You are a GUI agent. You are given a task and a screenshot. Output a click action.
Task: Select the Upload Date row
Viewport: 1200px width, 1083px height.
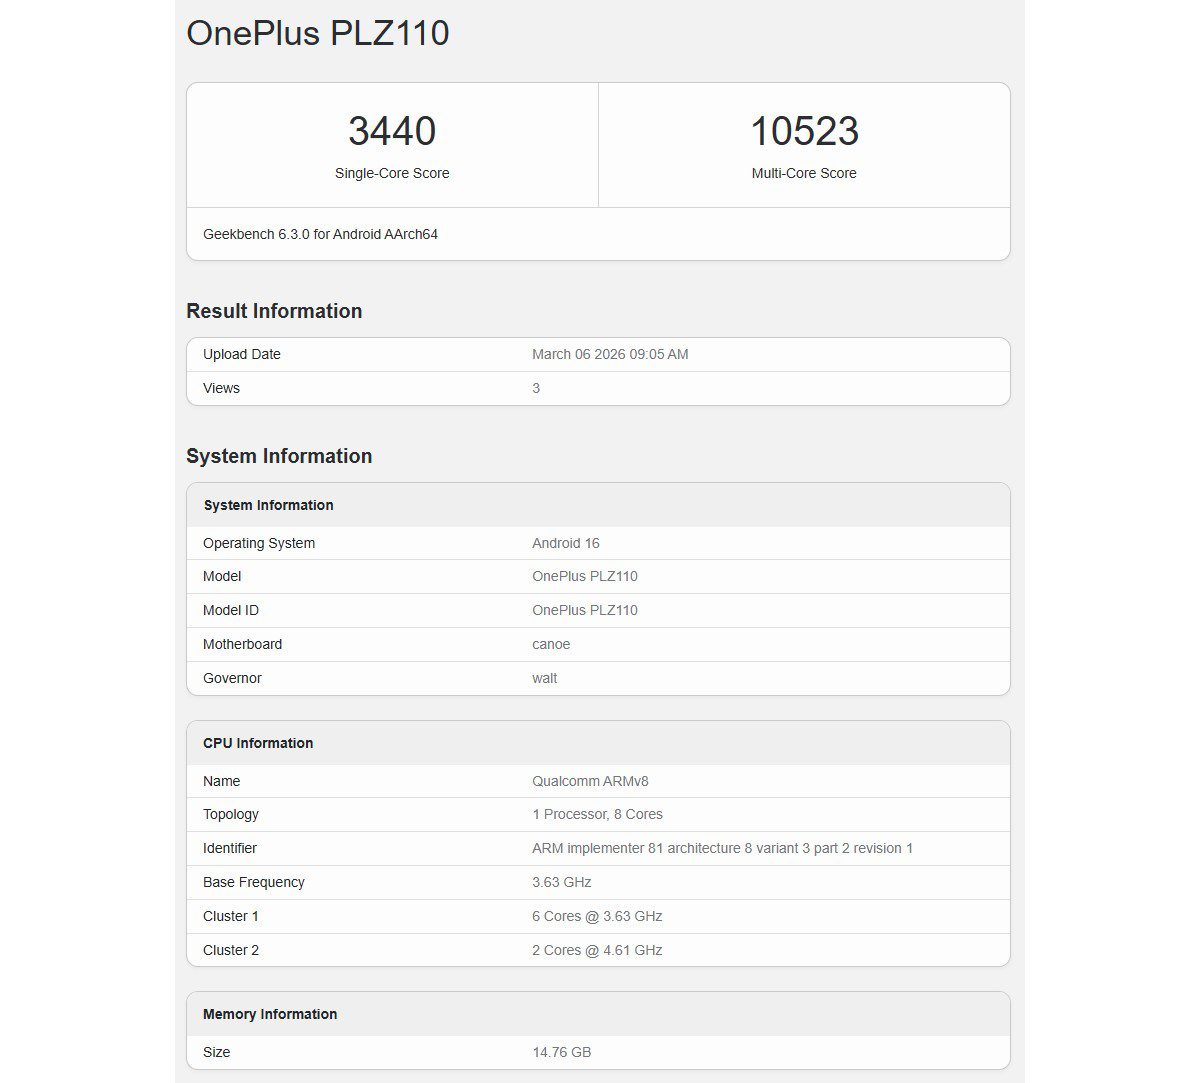pos(611,354)
